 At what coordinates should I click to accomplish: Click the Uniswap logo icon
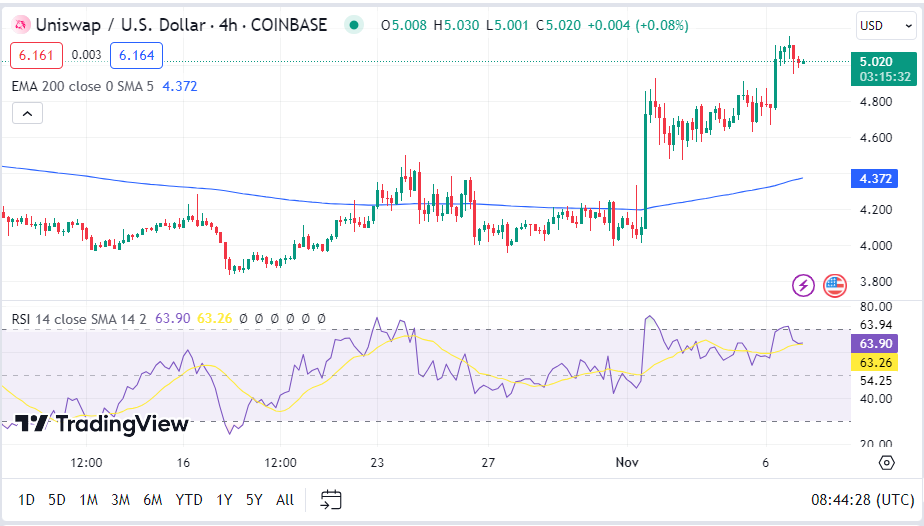[18, 25]
